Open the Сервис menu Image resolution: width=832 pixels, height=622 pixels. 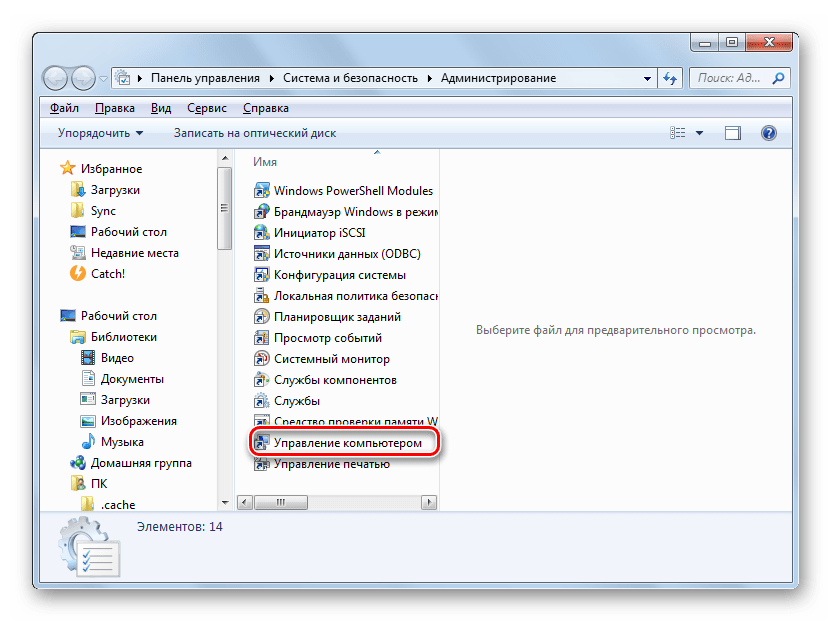(x=205, y=108)
